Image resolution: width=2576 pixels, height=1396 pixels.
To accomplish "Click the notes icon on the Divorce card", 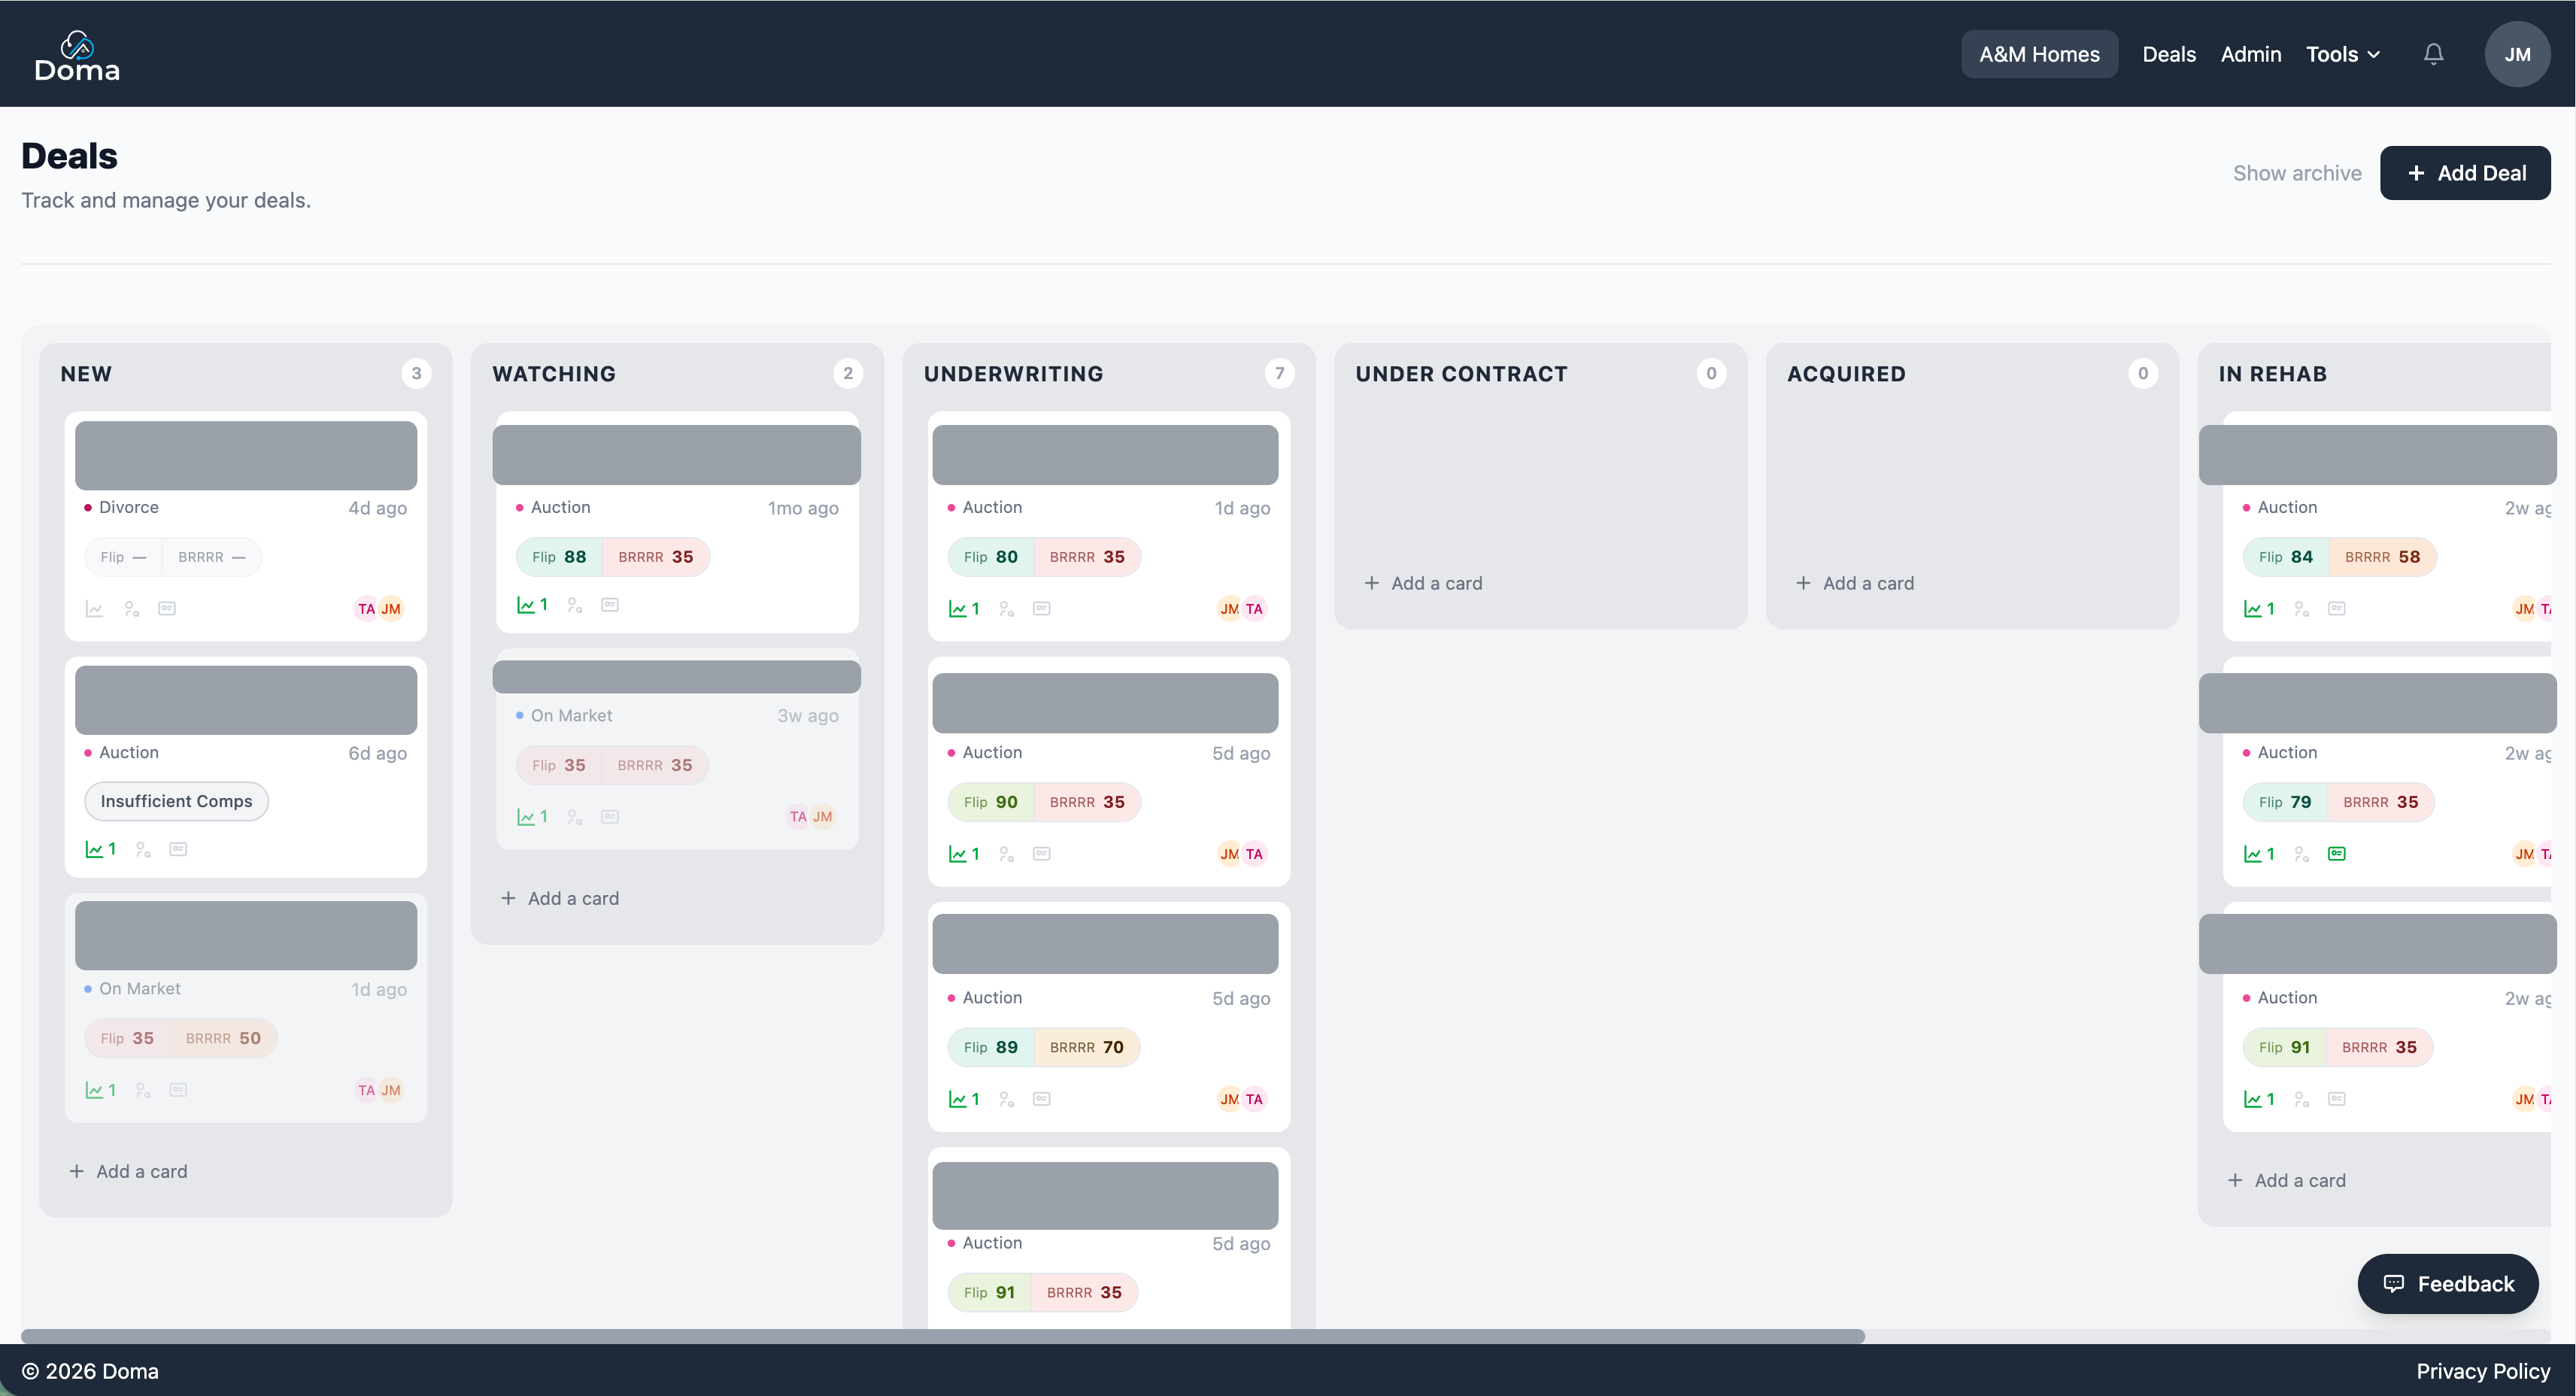I will click(167, 608).
